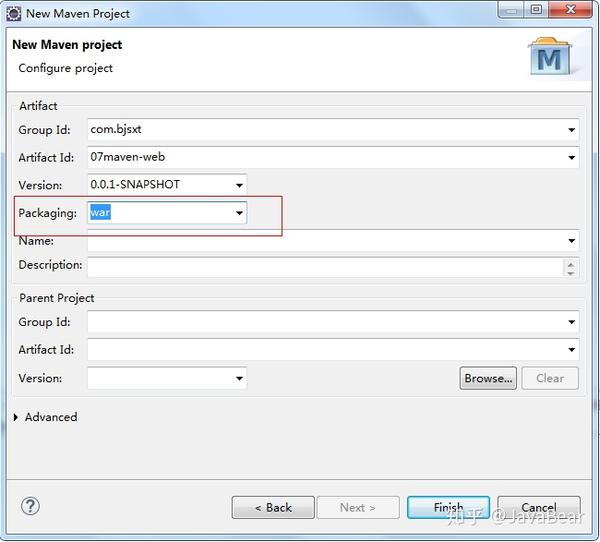The width and height of the screenshot is (600, 542).
Task: Click the Next > button
Action: pyautogui.click(x=358, y=508)
